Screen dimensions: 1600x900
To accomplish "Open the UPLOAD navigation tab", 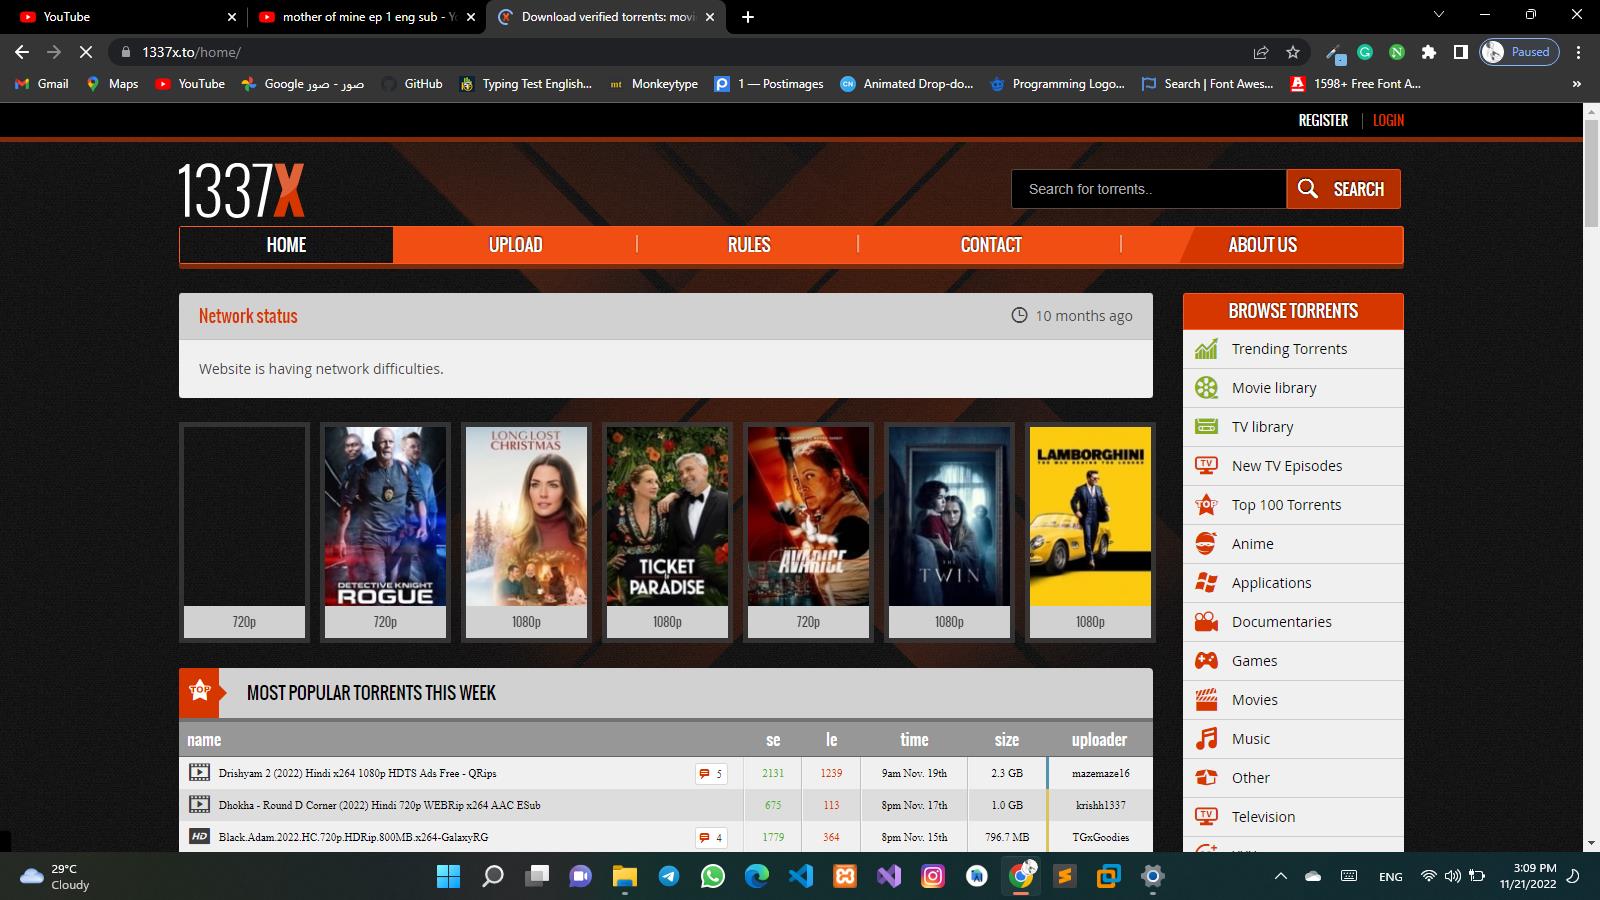I will pyautogui.click(x=515, y=245).
